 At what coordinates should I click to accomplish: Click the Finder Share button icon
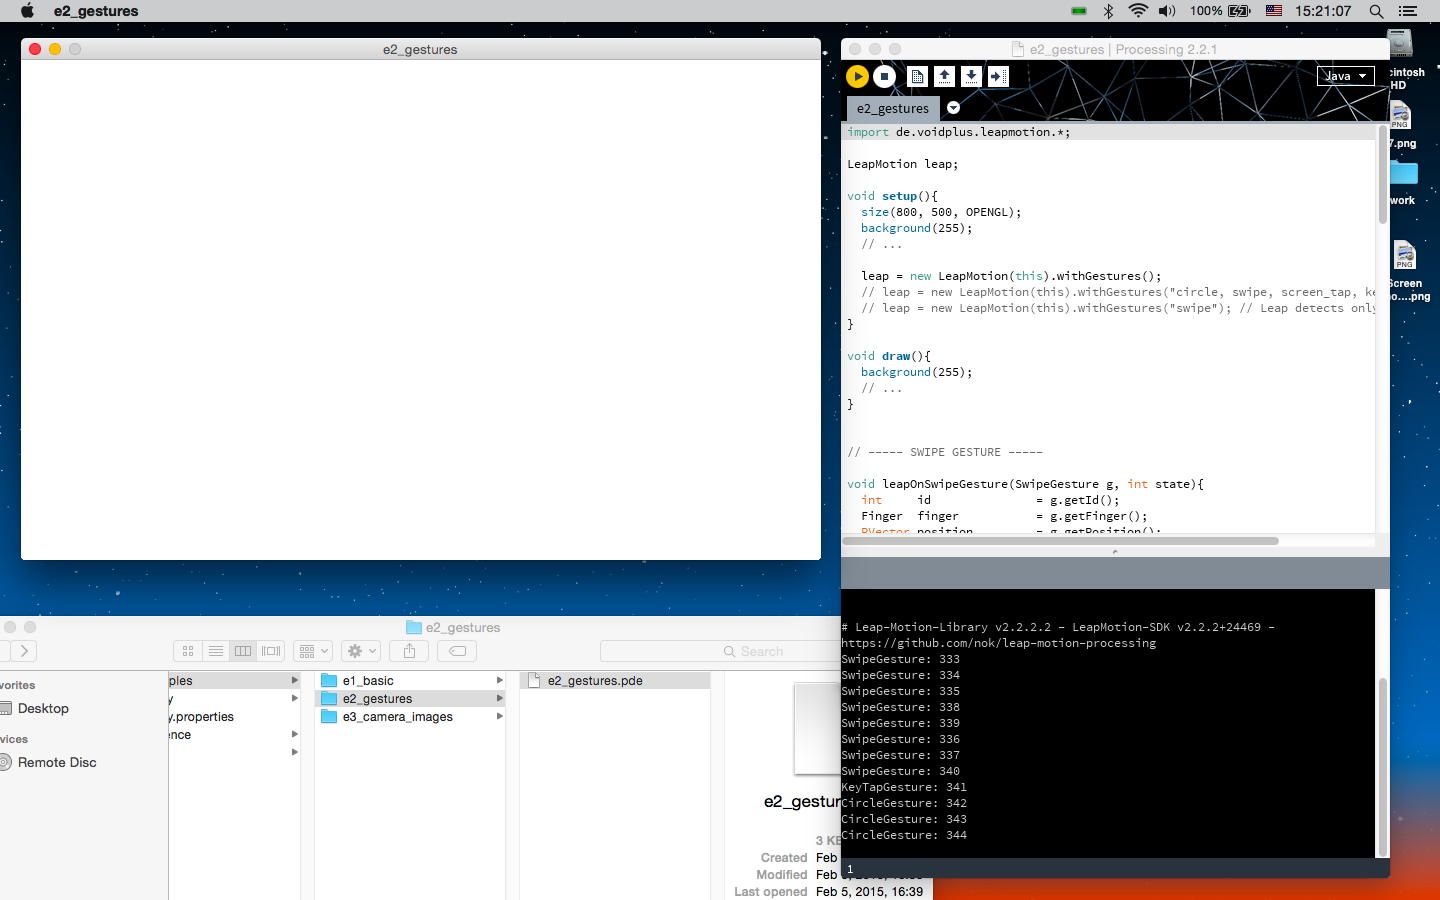[x=409, y=651]
